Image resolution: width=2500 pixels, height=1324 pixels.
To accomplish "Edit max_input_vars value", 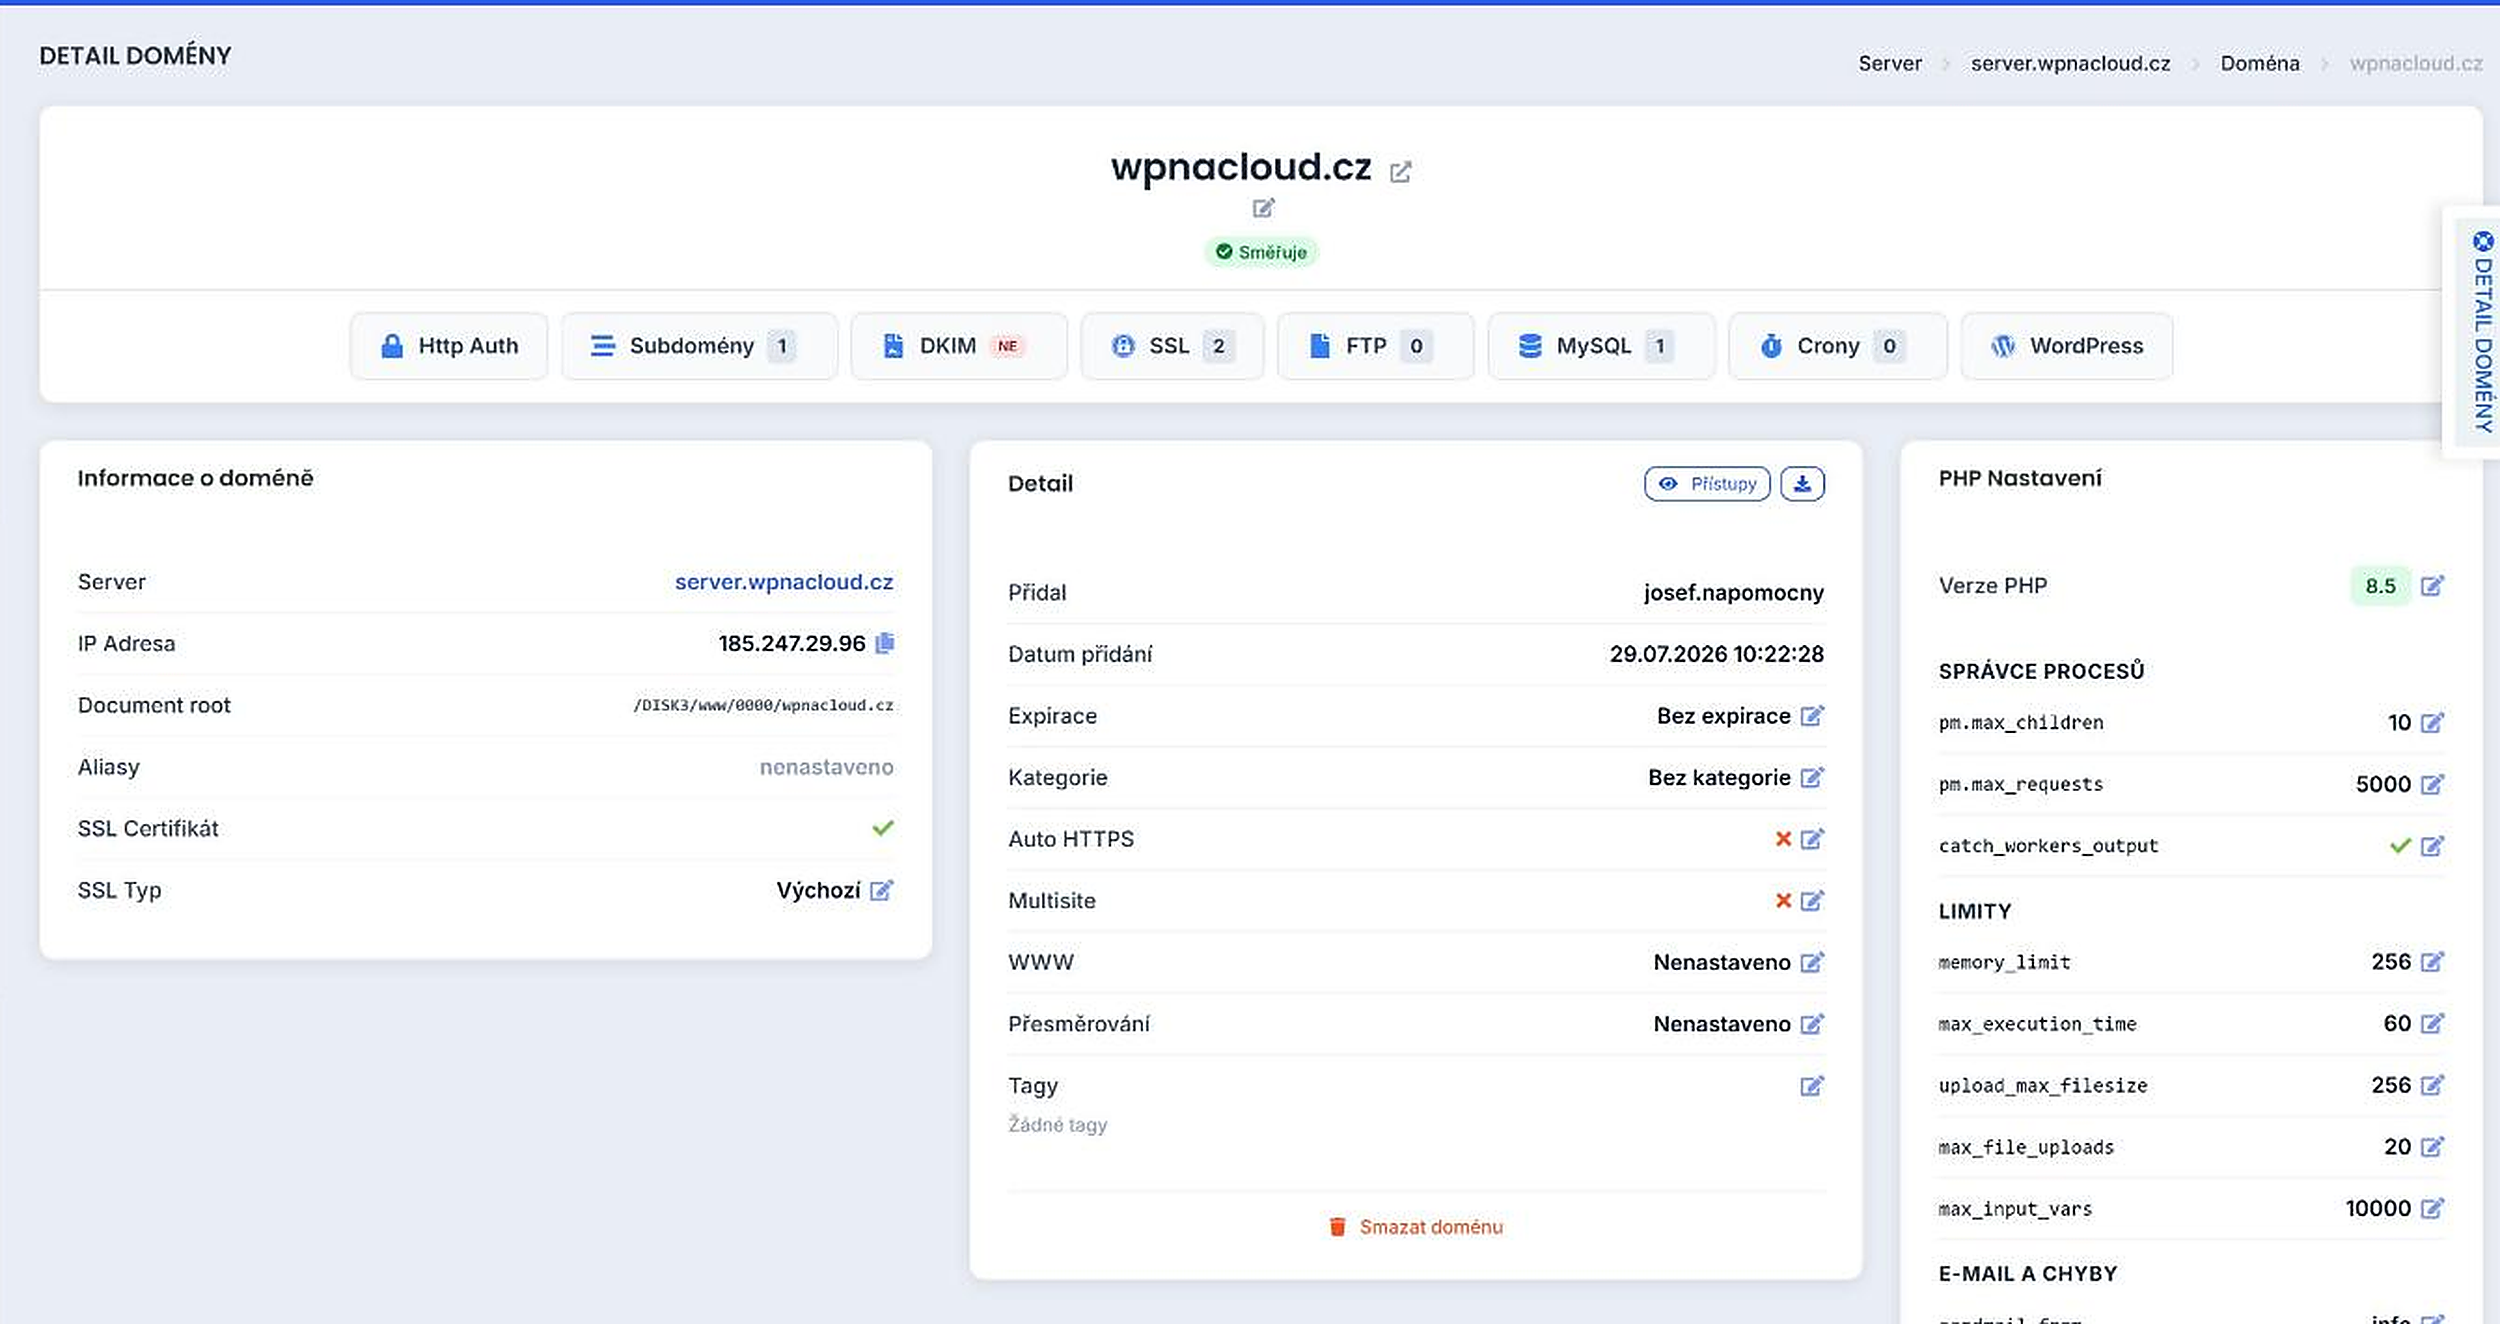I will coord(2432,1208).
